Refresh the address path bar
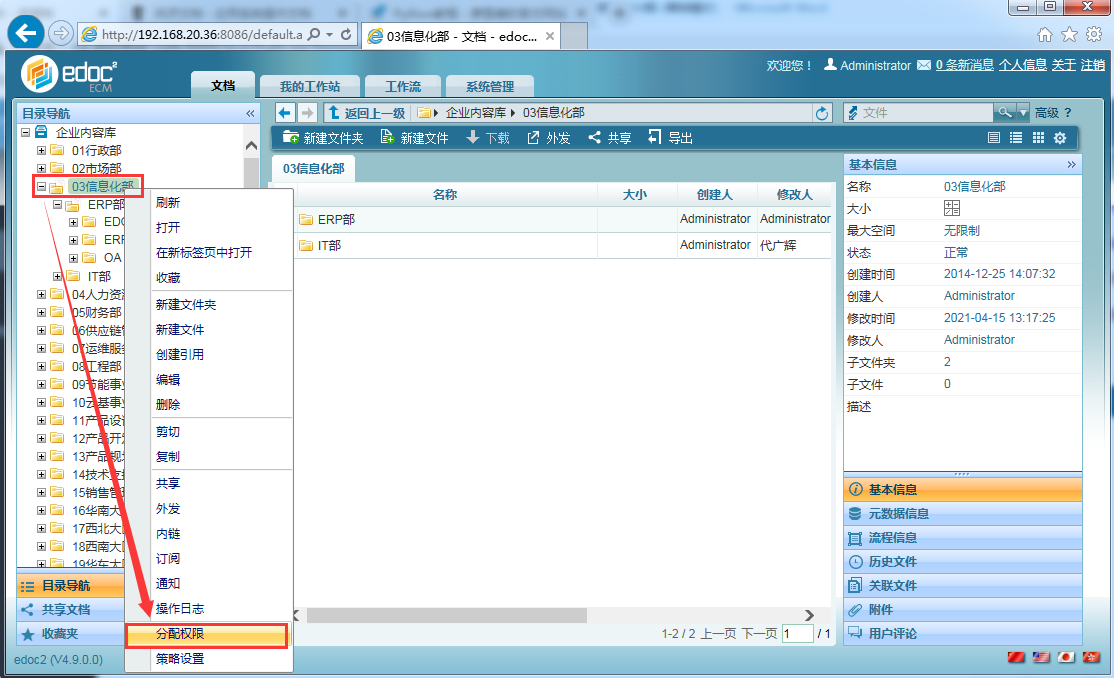Image resolution: width=1114 pixels, height=678 pixels. [823, 113]
